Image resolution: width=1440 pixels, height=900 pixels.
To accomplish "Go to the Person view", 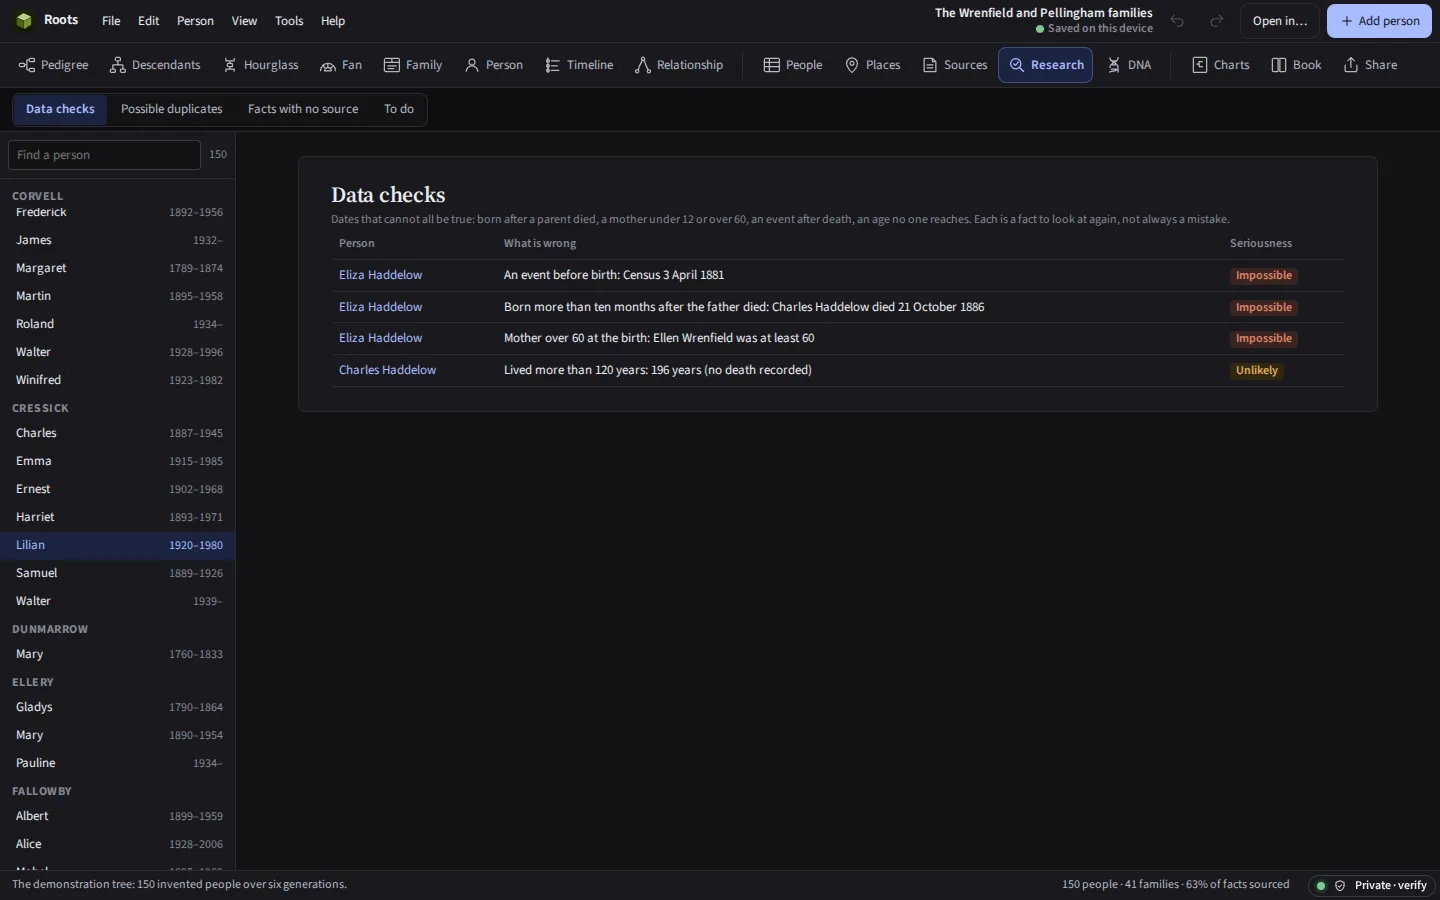I will tap(494, 65).
